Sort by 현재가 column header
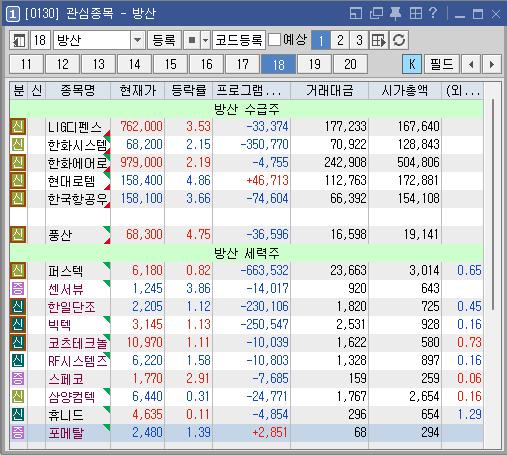The image size is (507, 455). (137, 91)
